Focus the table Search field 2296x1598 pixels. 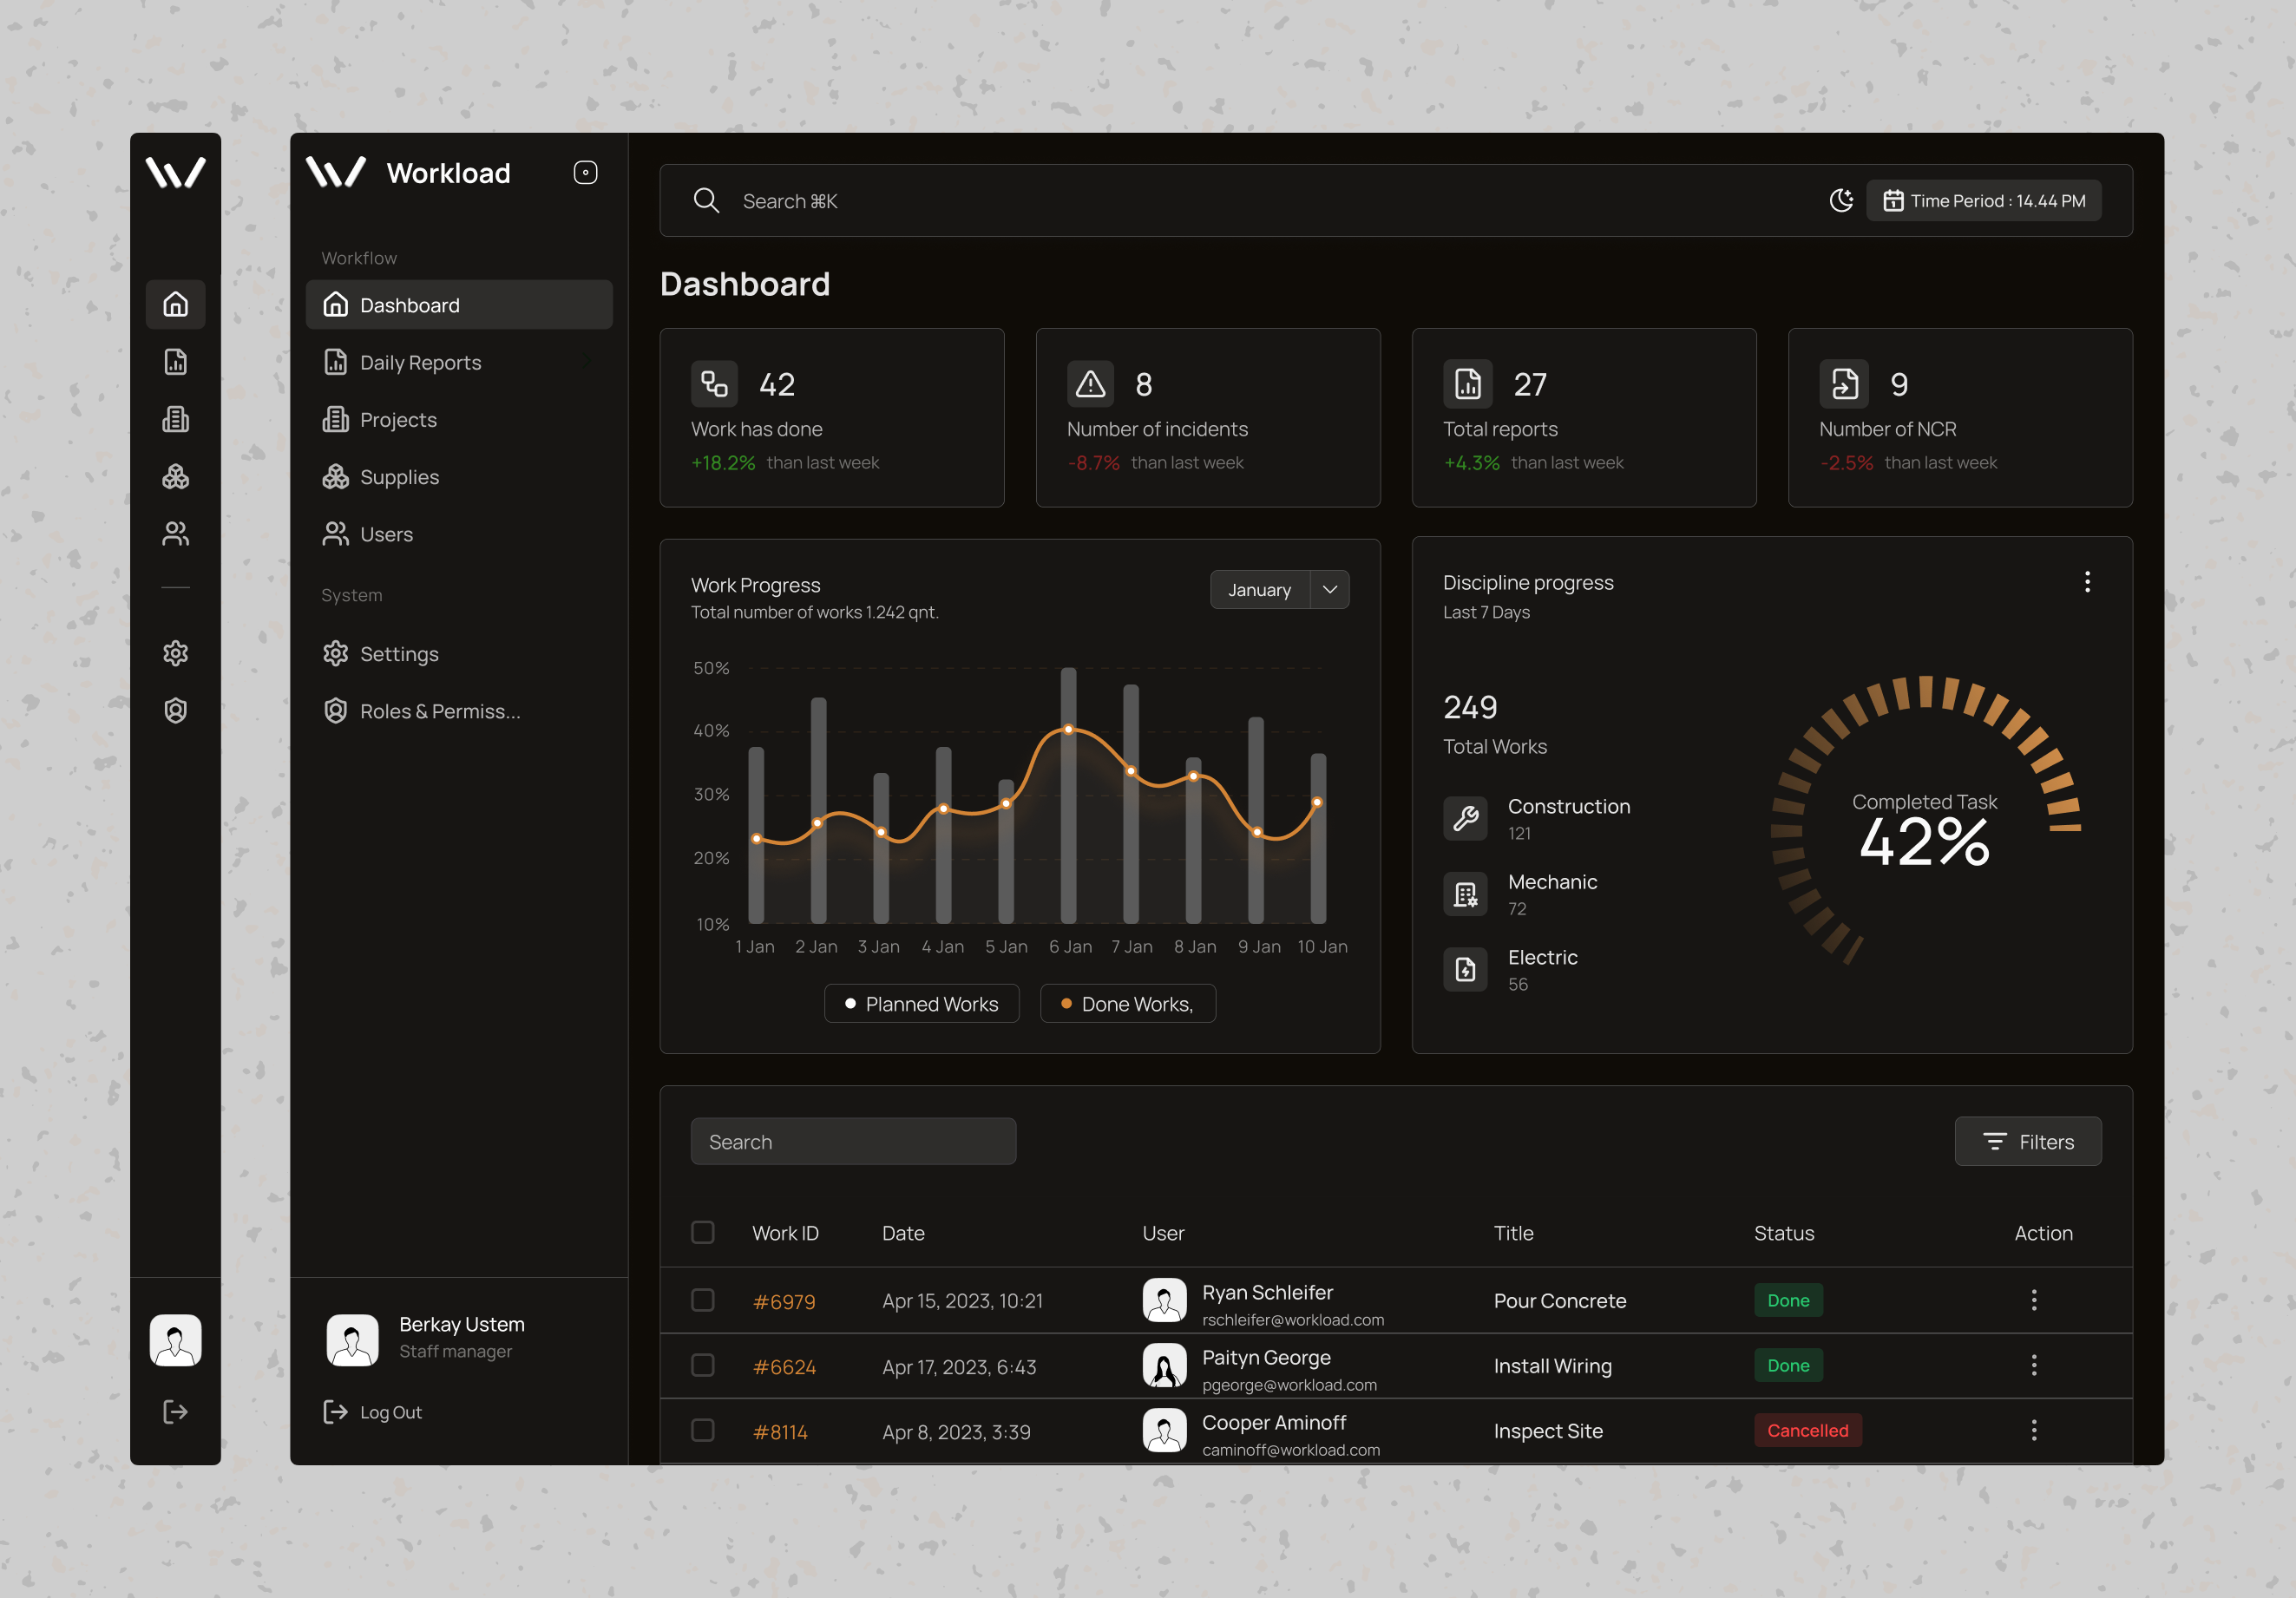[x=853, y=1141]
